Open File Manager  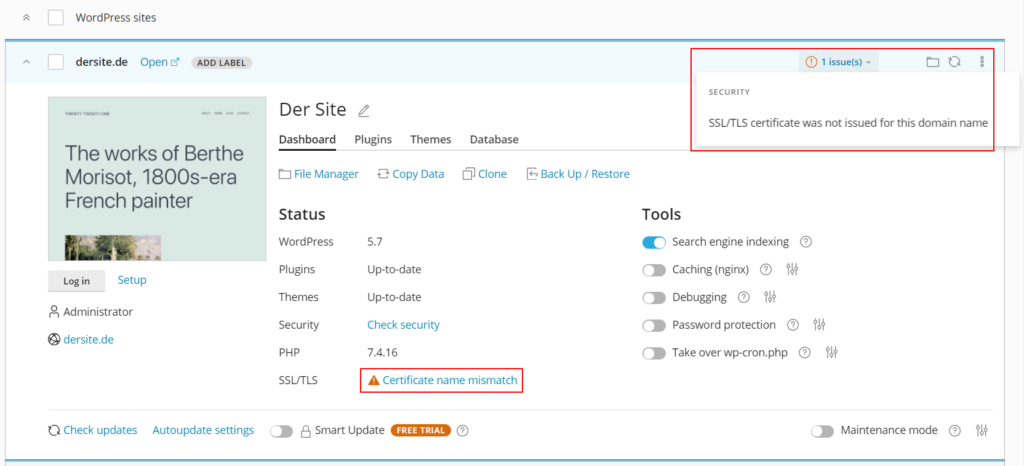(319, 174)
